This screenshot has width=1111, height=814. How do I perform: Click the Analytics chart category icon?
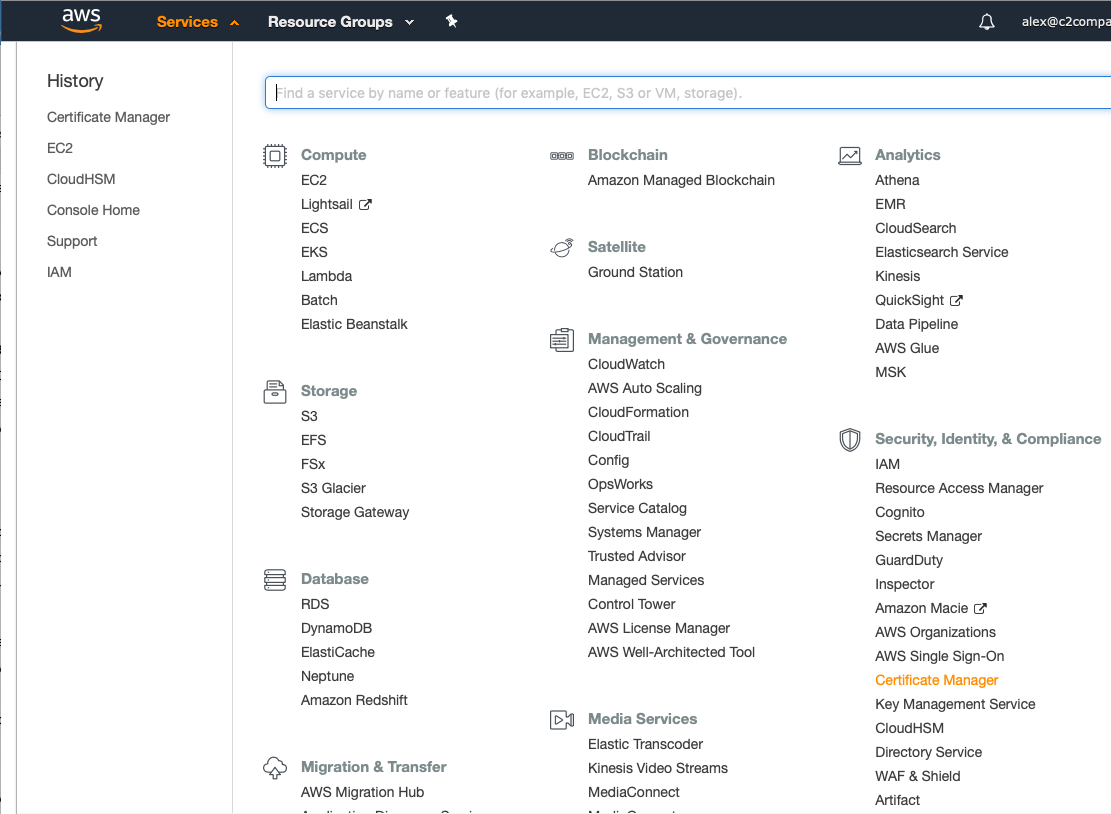click(x=849, y=155)
